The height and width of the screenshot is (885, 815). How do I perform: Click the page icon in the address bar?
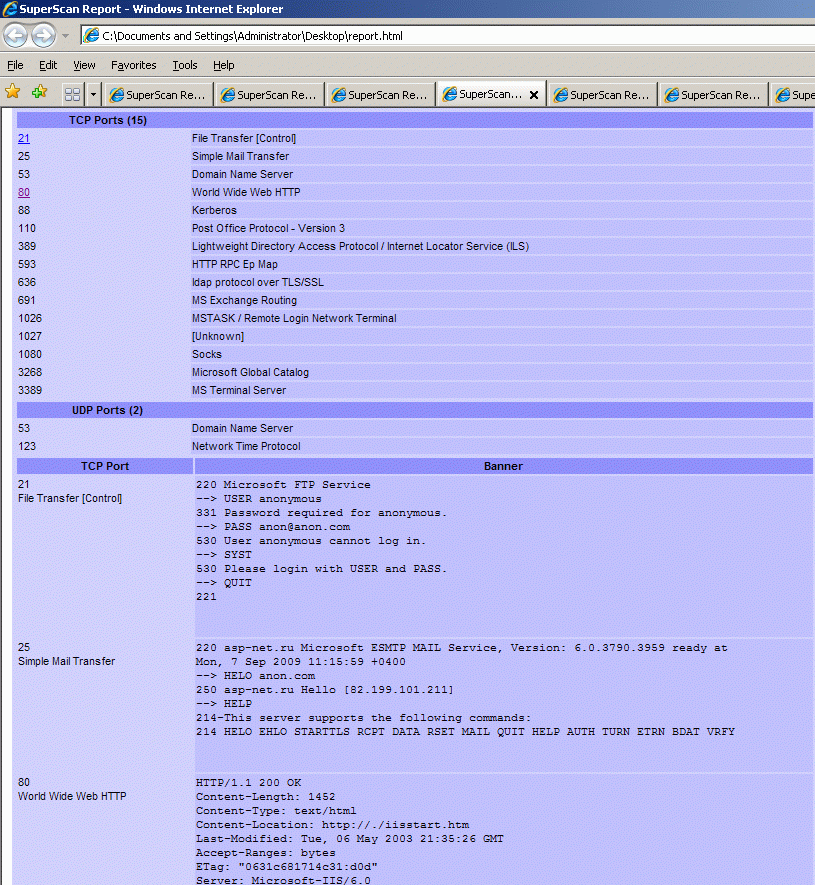(91, 36)
